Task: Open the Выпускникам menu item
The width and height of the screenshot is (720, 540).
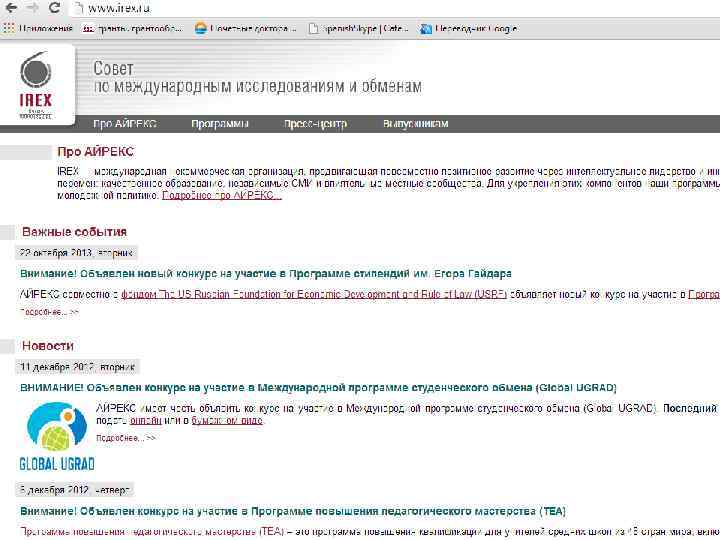Action: 415,124
